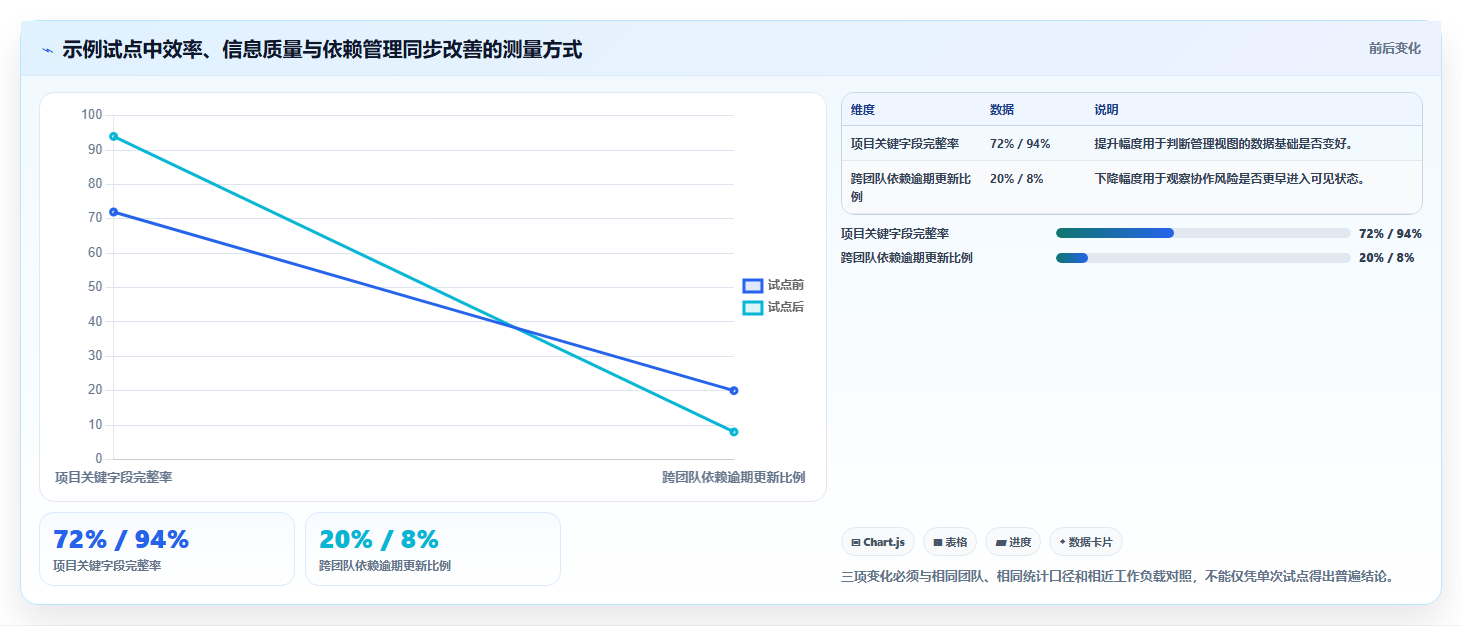Click table cell 跨团队依赖逾期更新比例
The width and height of the screenshot is (1462, 626).
click(x=911, y=187)
